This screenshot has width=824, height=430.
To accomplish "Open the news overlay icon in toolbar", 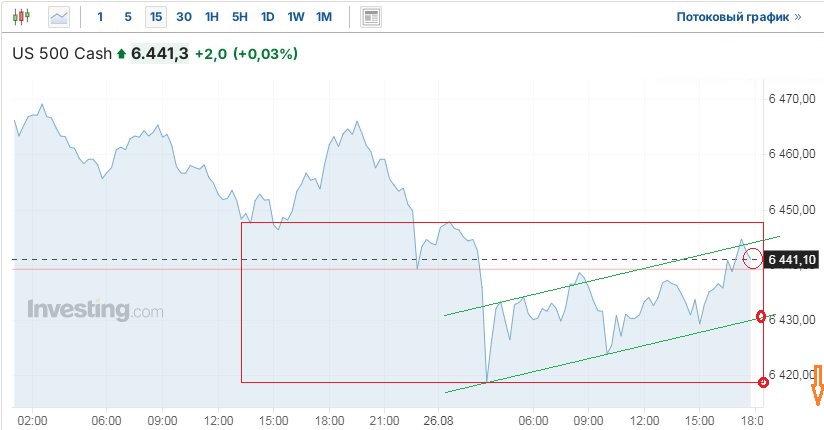I will click(371, 17).
